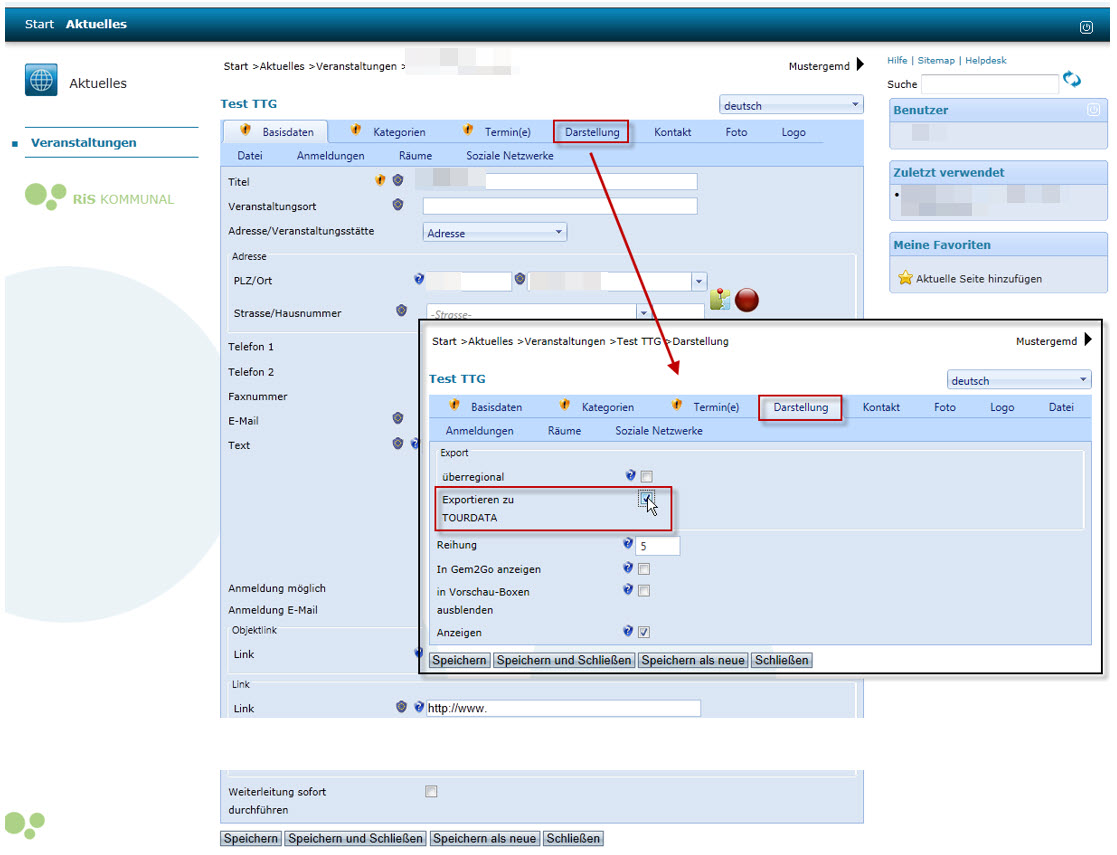Focus the Suche search field
The height and width of the screenshot is (855, 1117).
[x=989, y=84]
